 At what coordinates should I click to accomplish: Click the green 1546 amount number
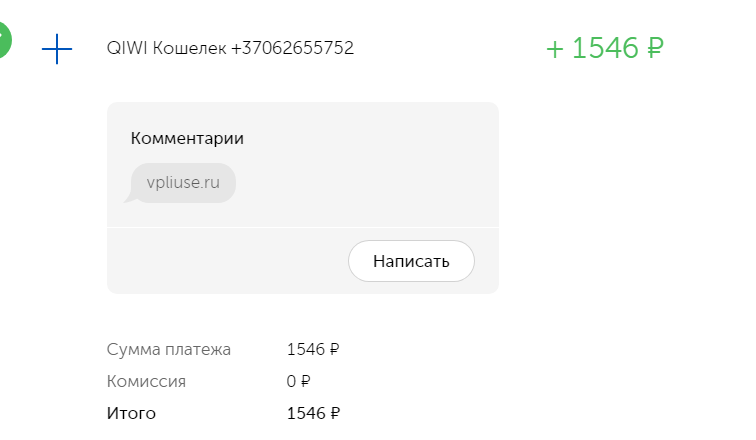(x=605, y=48)
